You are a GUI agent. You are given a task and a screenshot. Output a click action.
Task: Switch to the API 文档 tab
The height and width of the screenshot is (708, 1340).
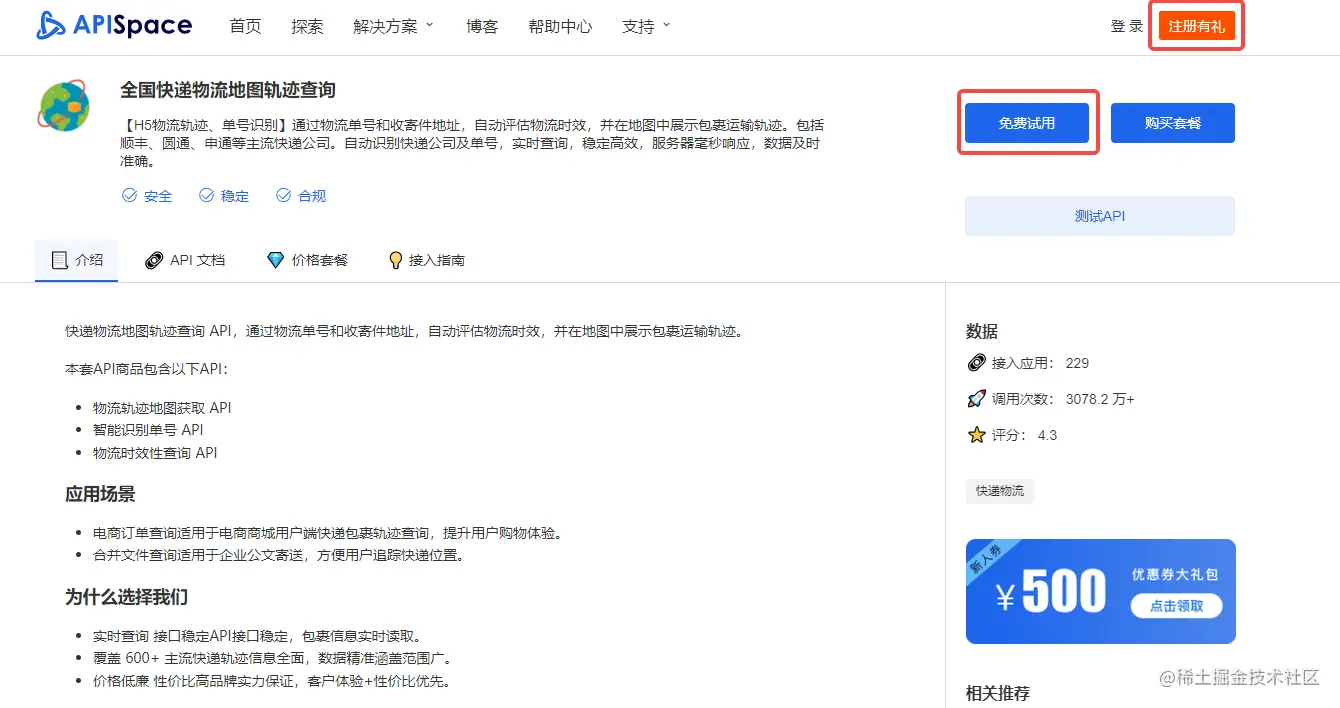coord(185,260)
